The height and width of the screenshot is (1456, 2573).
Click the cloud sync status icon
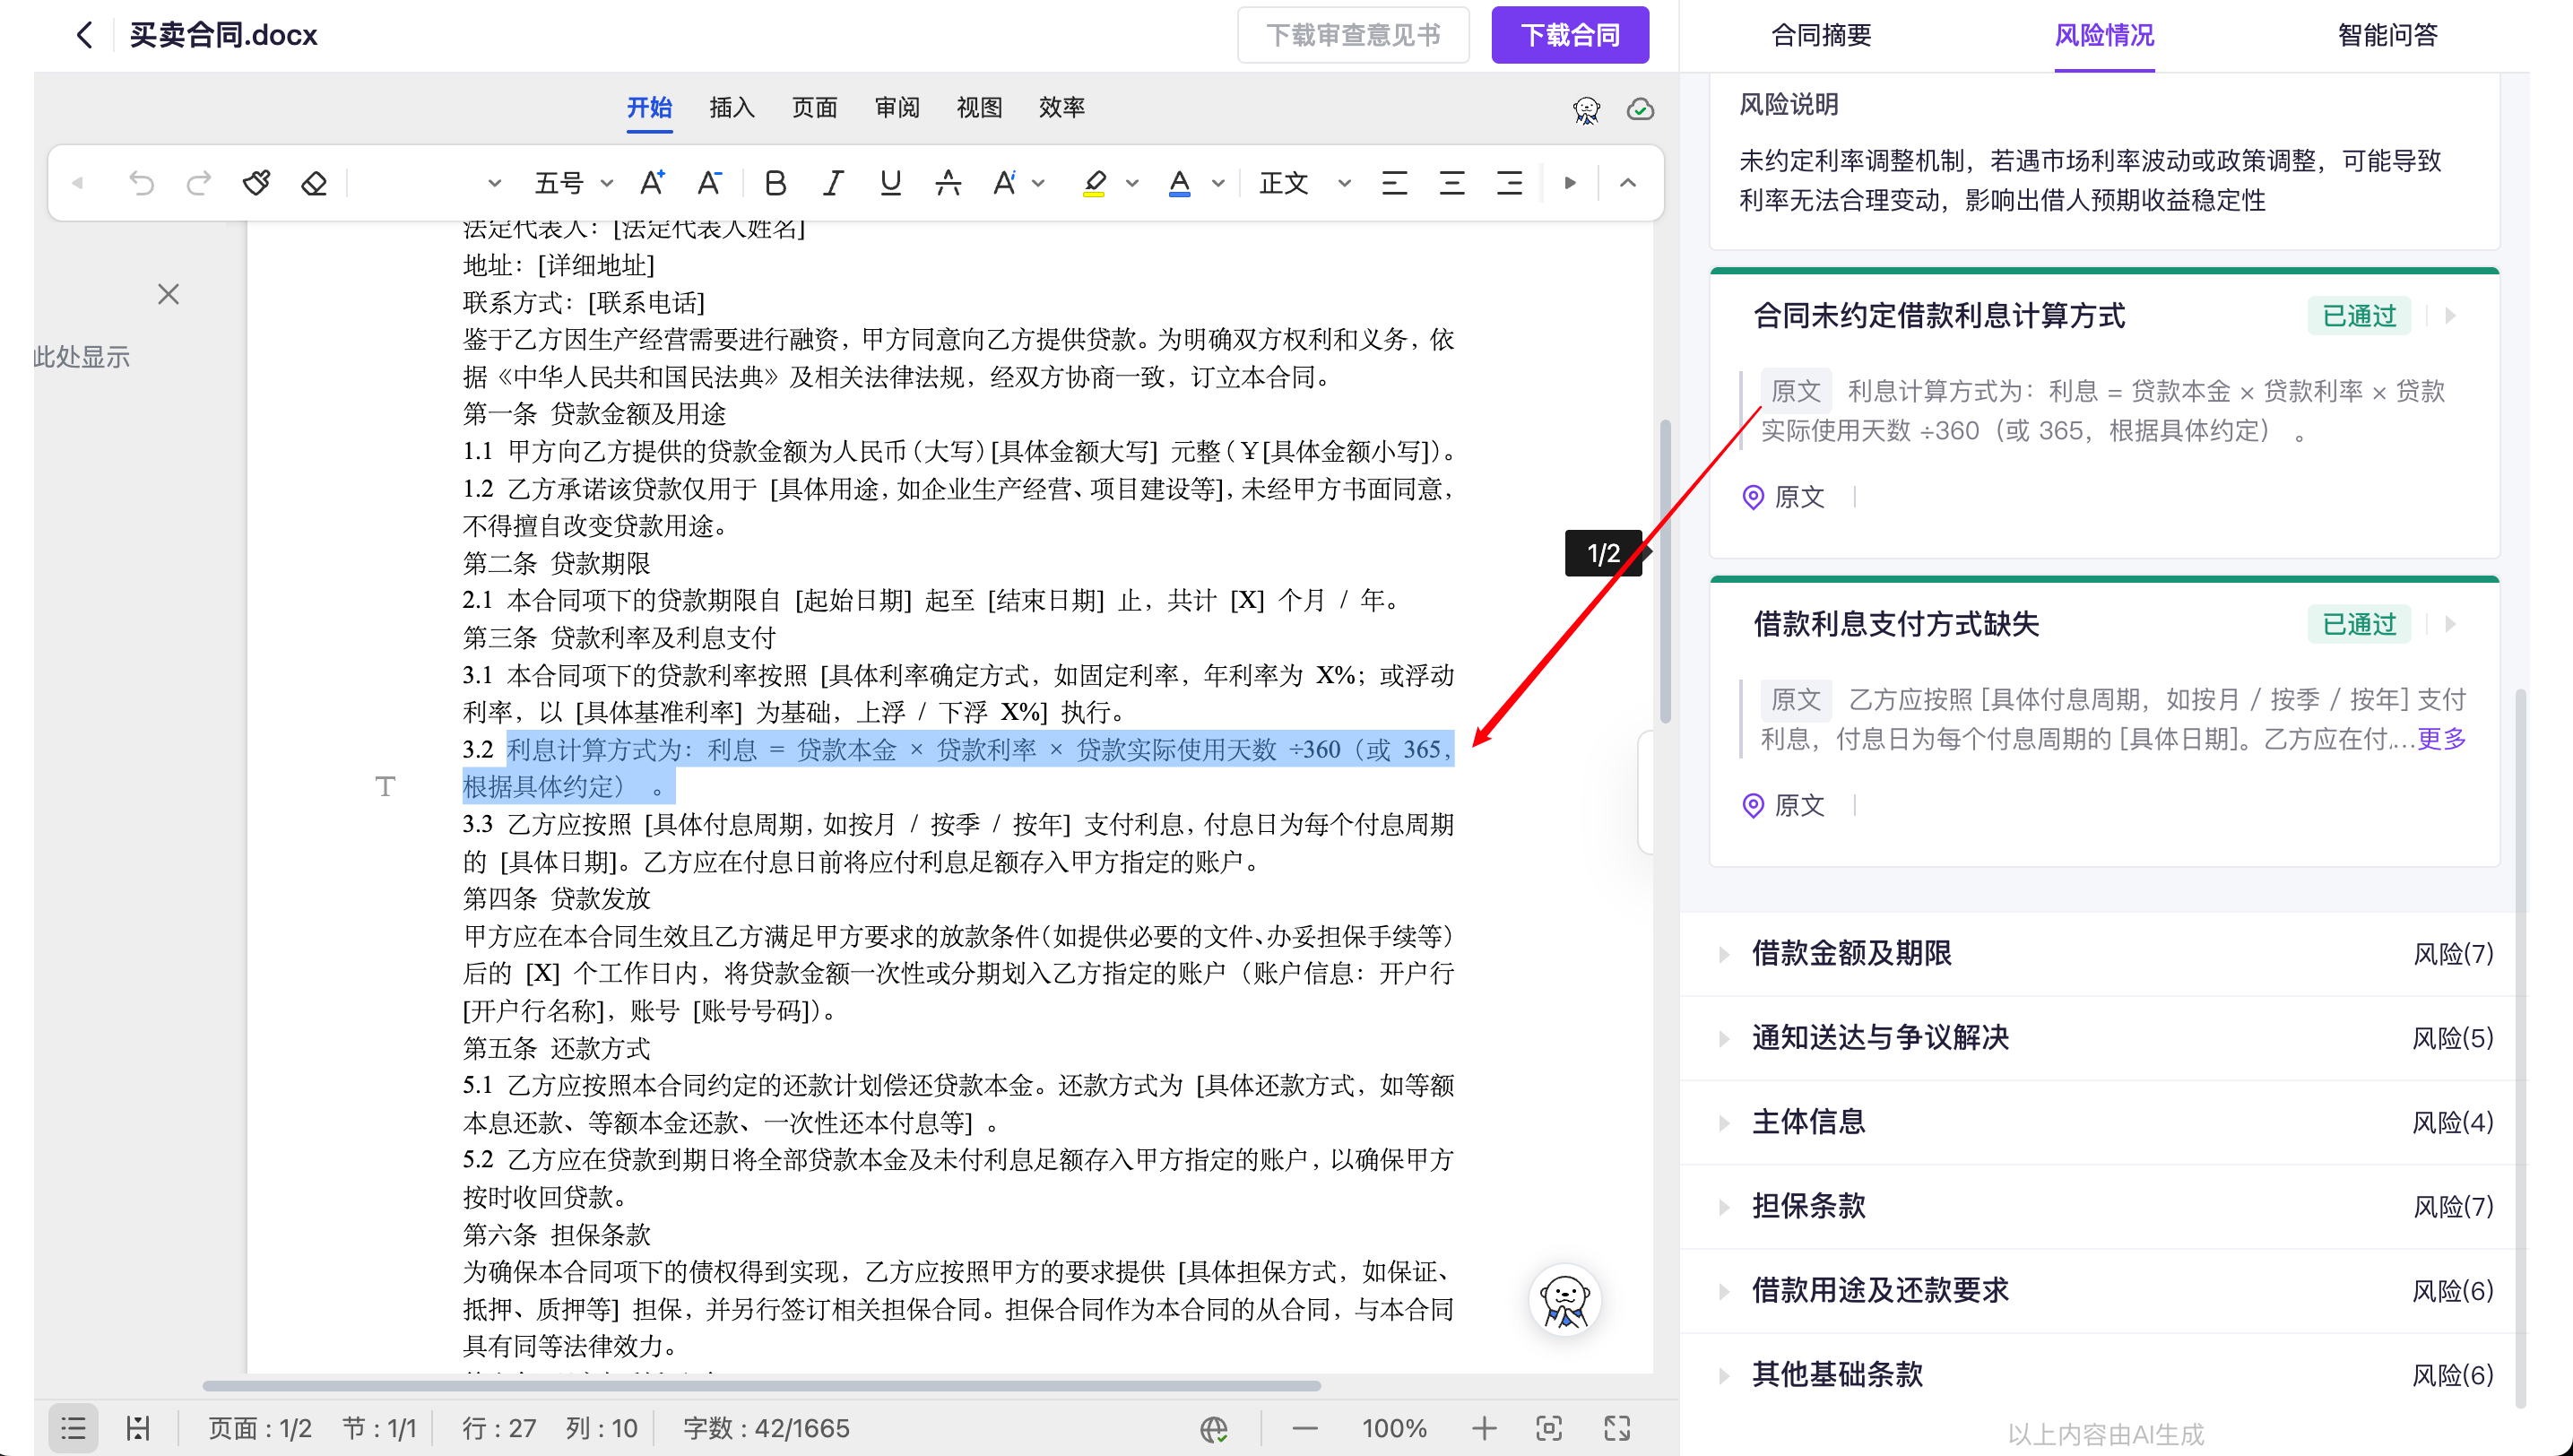[x=1640, y=109]
